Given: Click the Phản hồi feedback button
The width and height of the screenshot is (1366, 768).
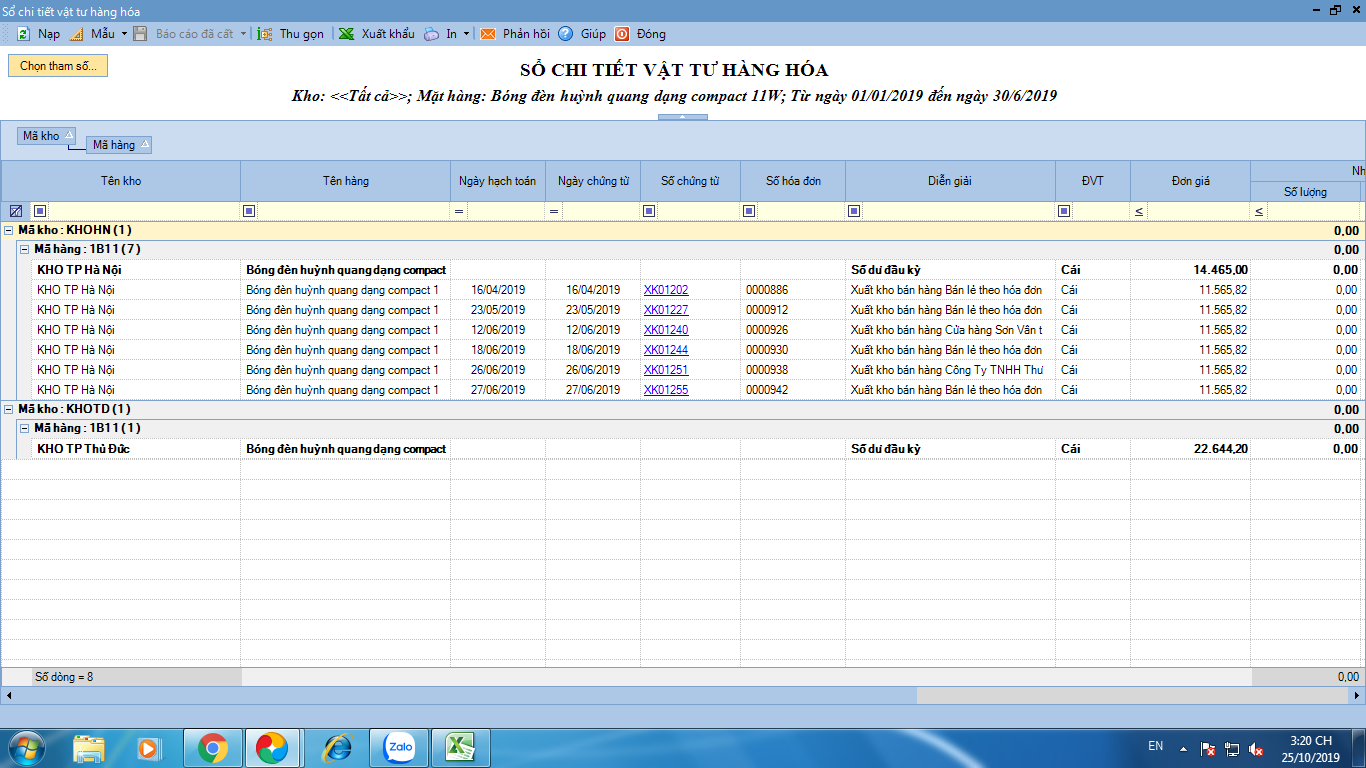Looking at the screenshot, I should tap(515, 34).
